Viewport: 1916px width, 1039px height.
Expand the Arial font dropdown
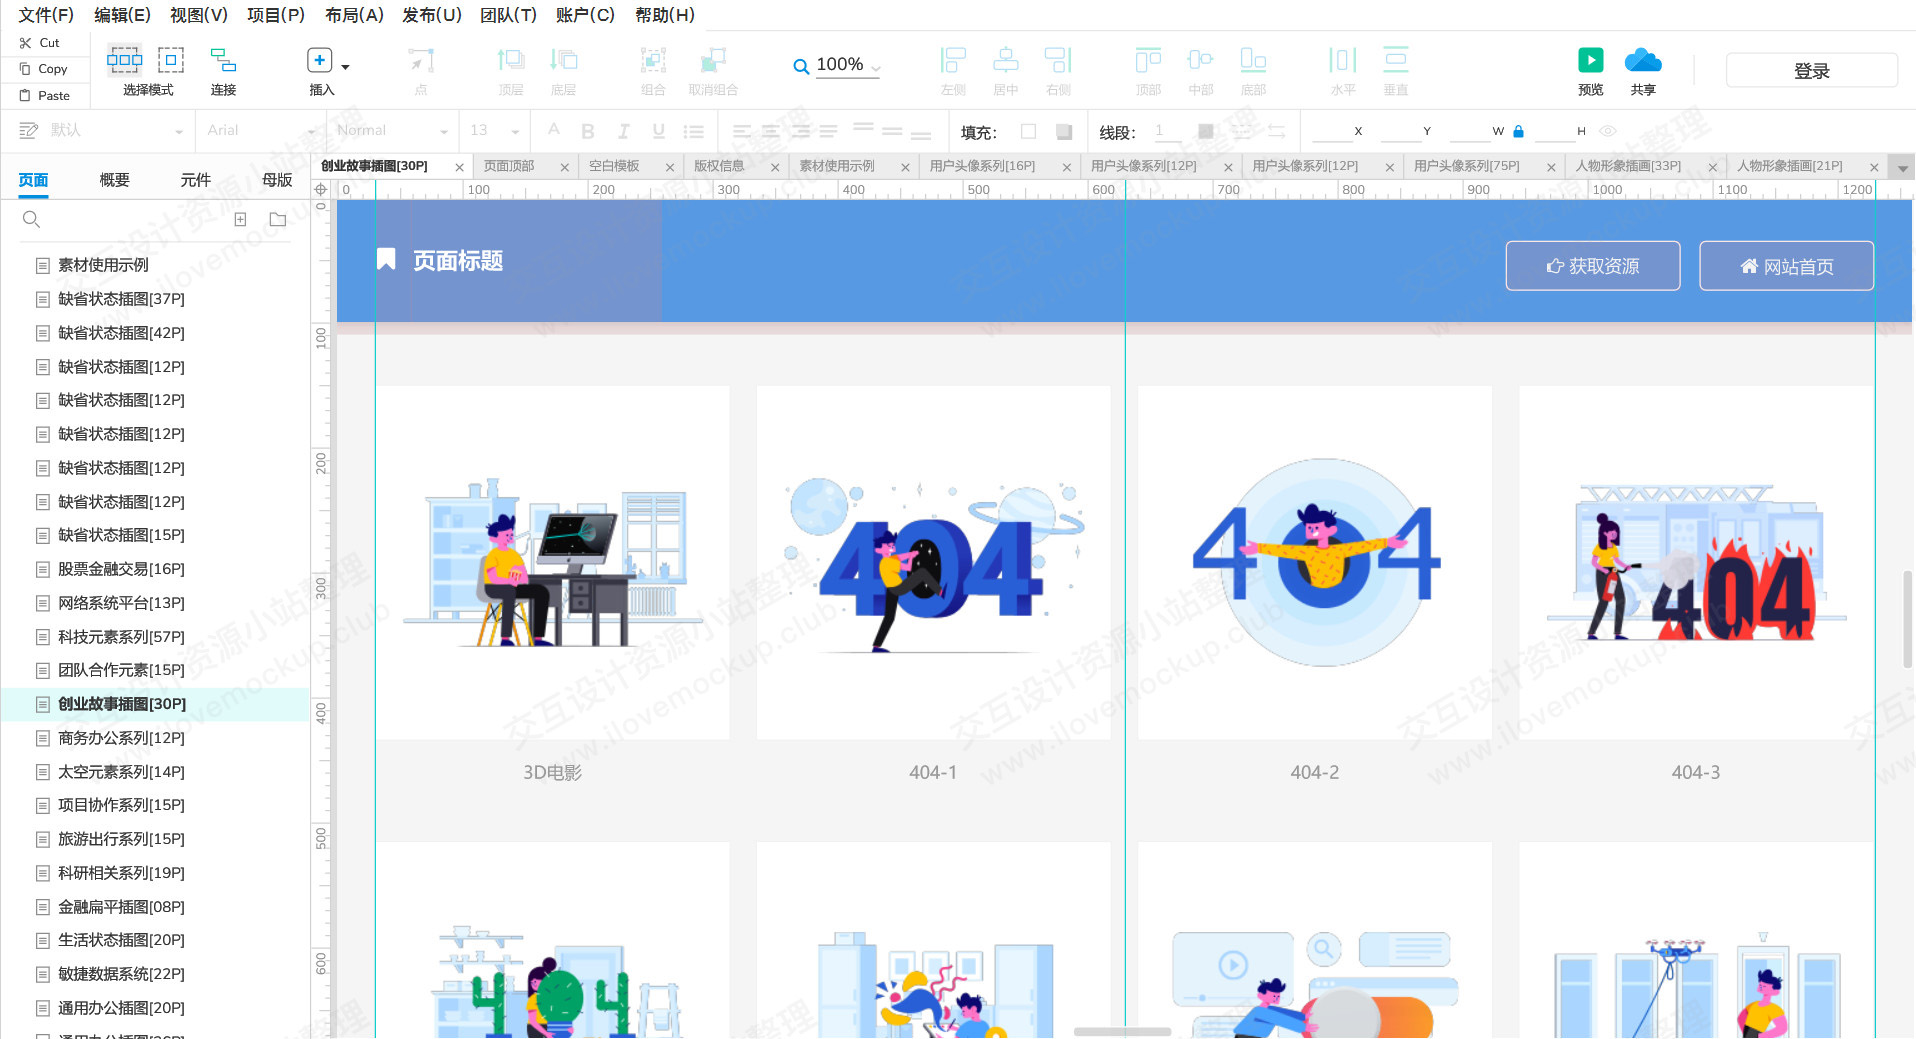(x=260, y=131)
